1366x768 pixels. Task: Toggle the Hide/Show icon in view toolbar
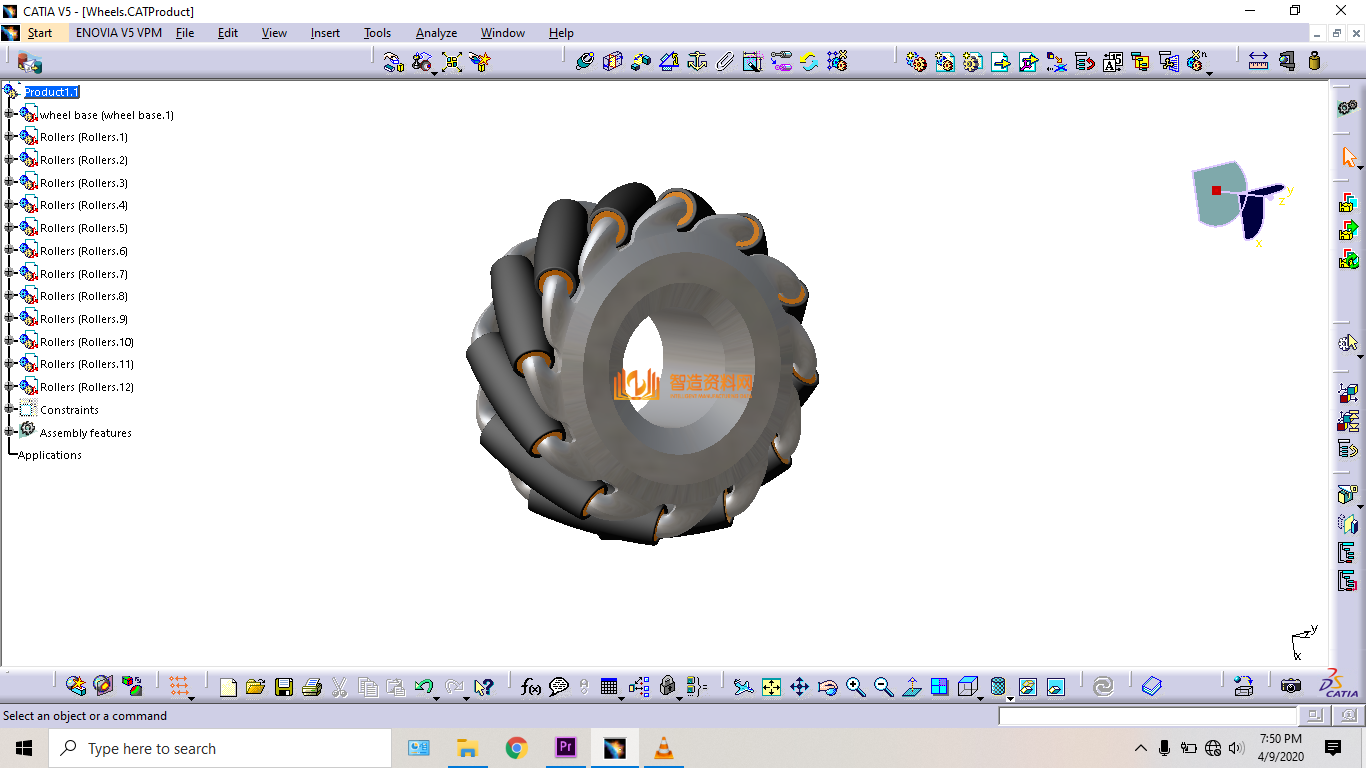click(x=1027, y=687)
